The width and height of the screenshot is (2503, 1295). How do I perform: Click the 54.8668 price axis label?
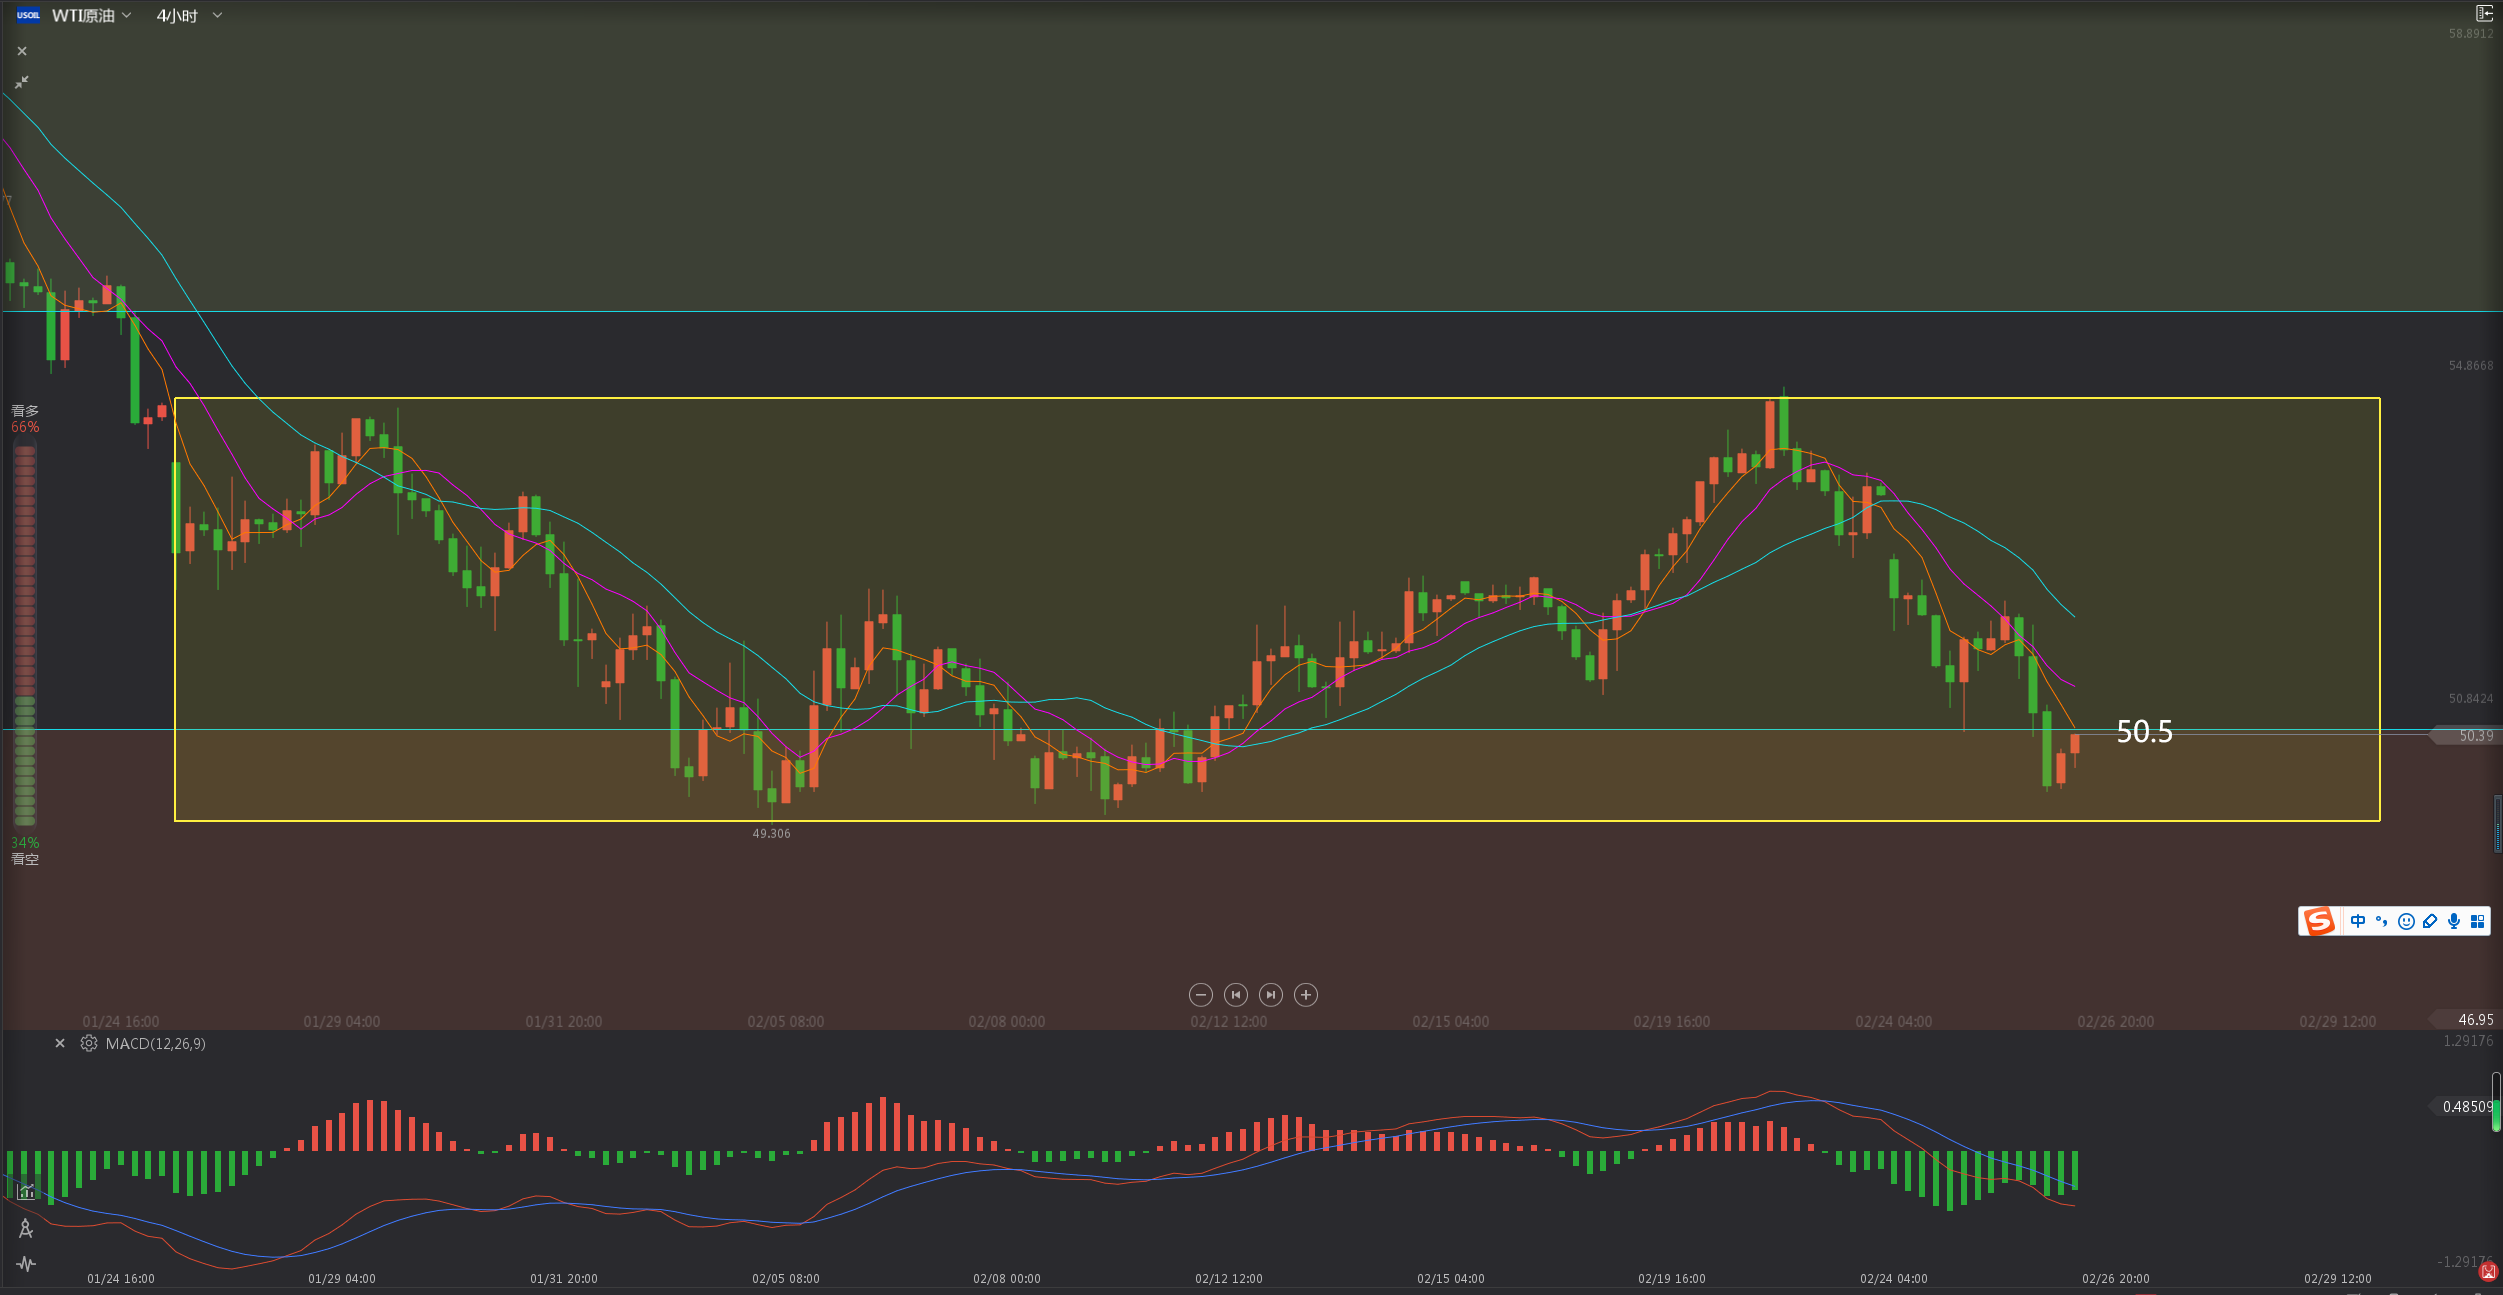(x=2471, y=365)
